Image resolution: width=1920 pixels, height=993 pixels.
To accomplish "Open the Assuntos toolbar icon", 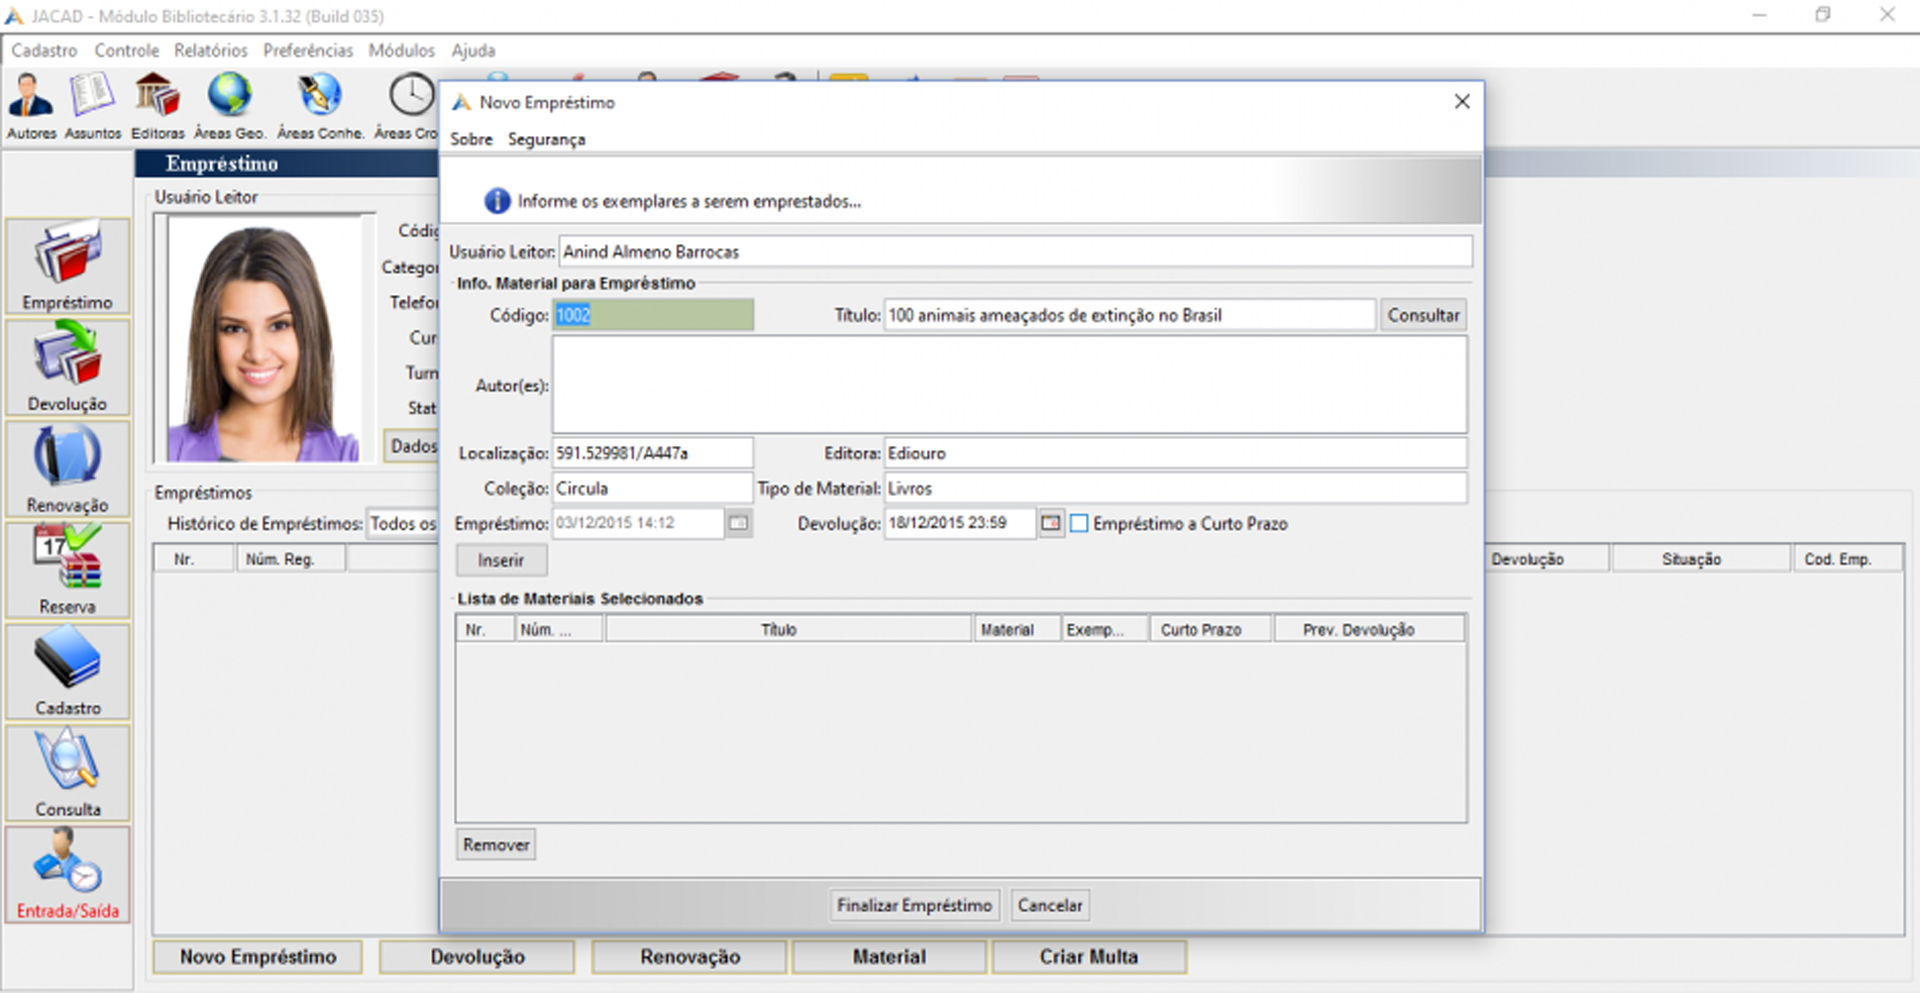I will coord(92,106).
